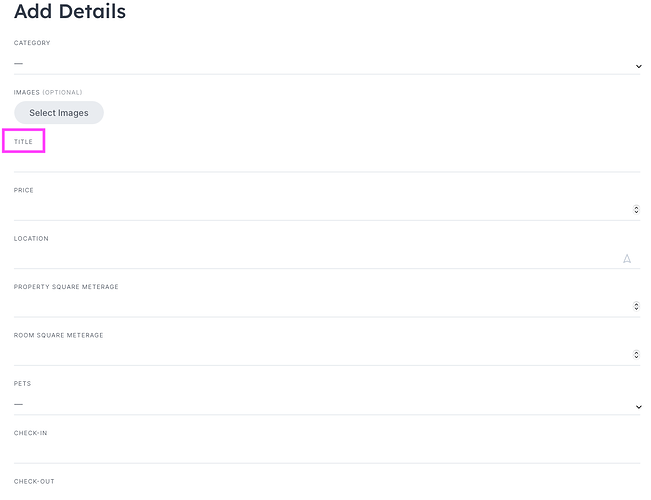Click the Category label text

[x=32, y=43]
